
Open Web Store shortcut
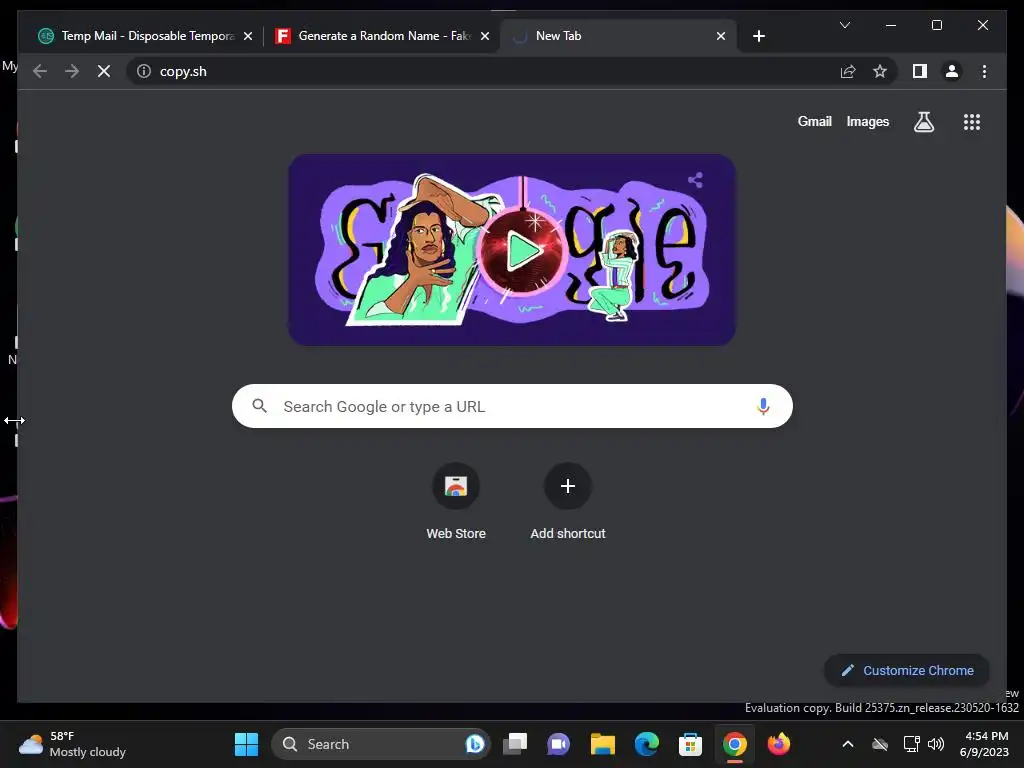point(456,502)
